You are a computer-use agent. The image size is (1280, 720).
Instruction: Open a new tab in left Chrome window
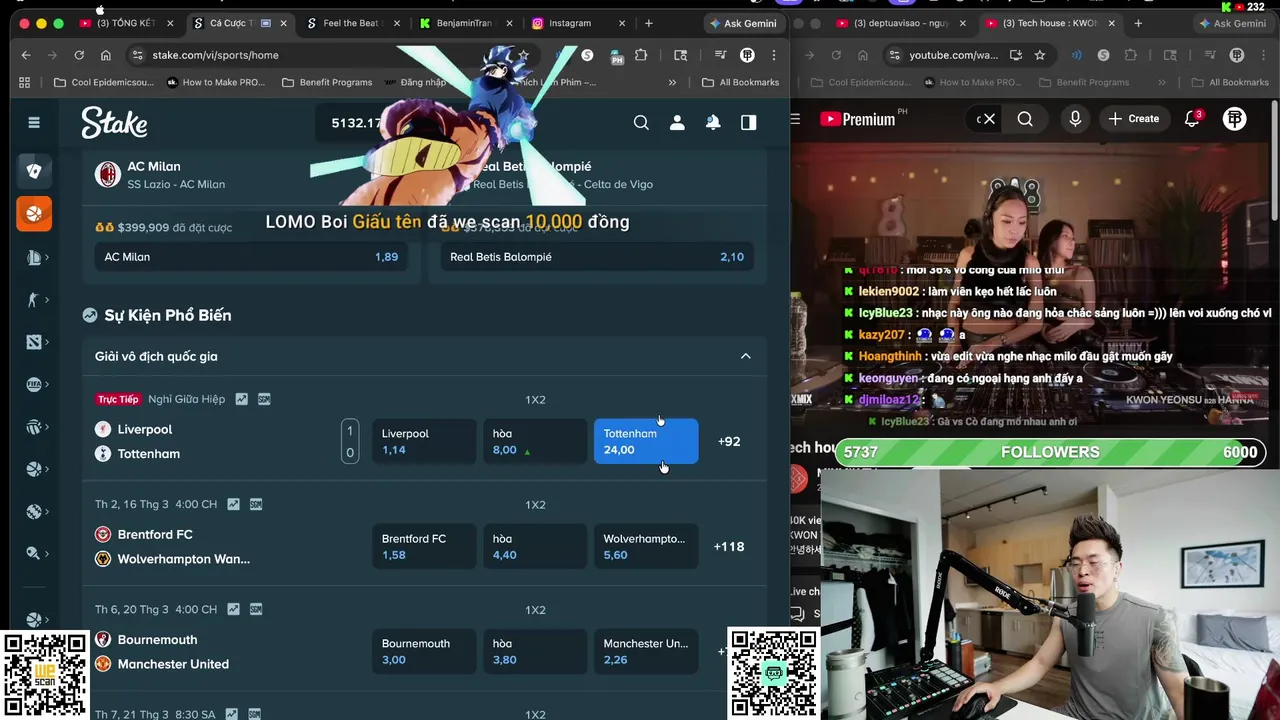649,23
